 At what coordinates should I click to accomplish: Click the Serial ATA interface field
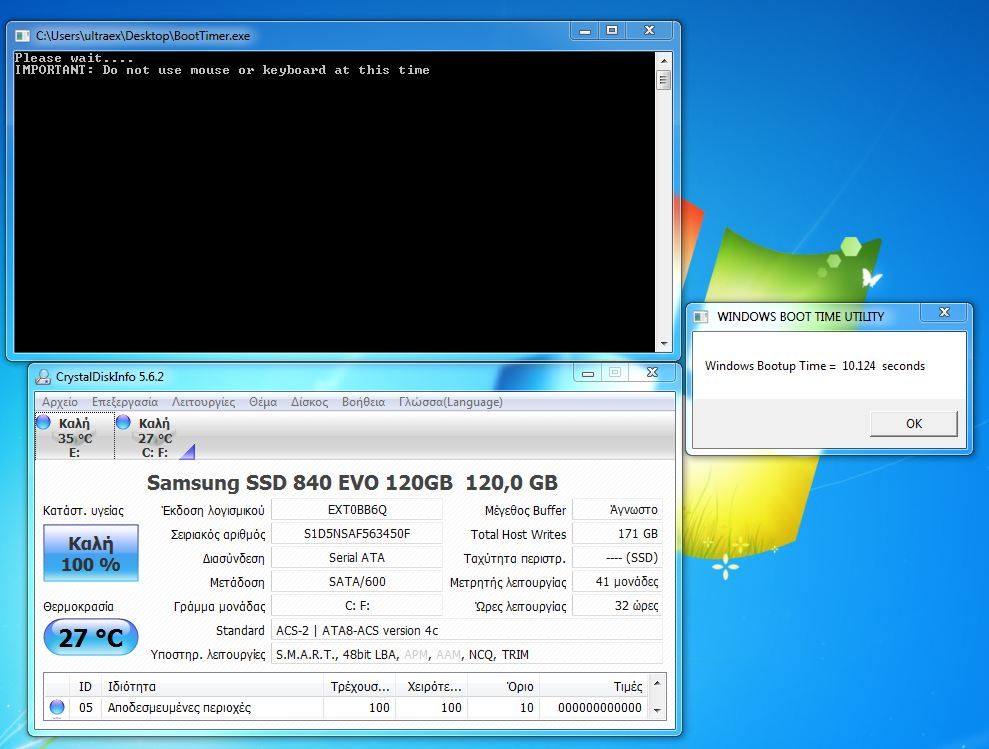tap(357, 558)
